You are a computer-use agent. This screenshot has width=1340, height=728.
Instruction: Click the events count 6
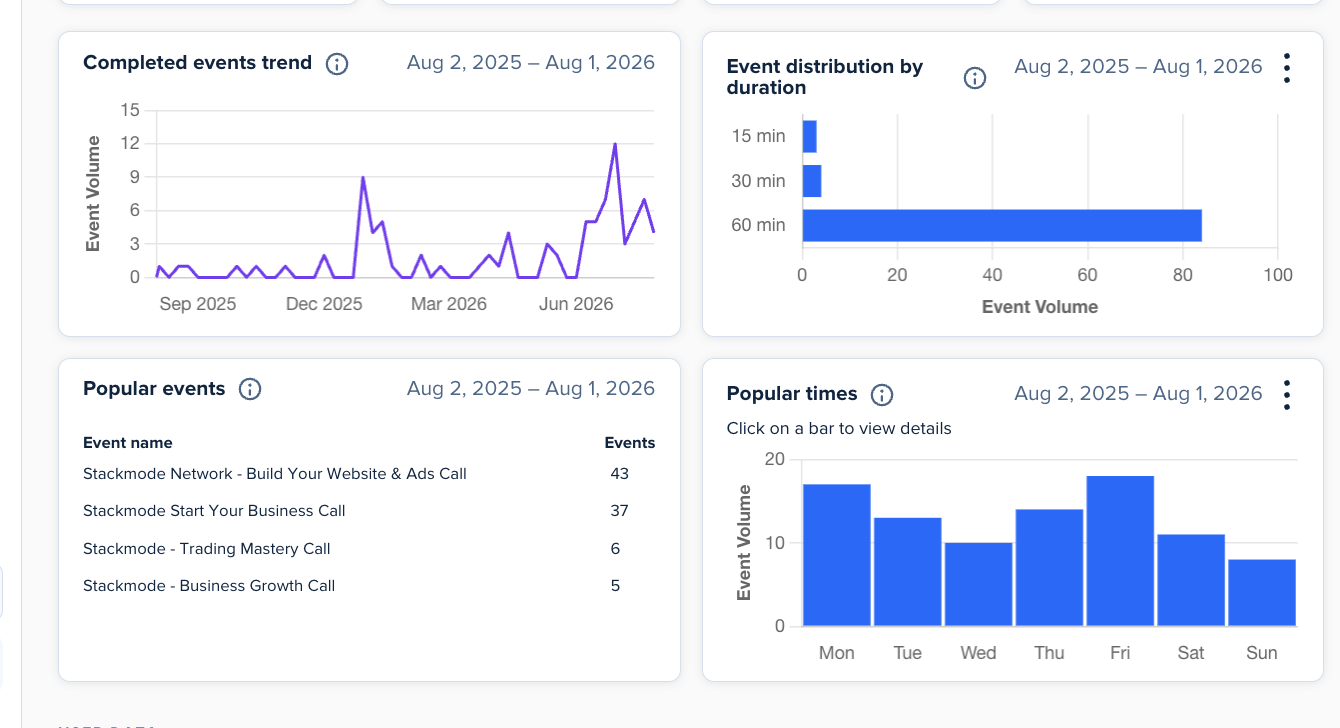(x=615, y=549)
